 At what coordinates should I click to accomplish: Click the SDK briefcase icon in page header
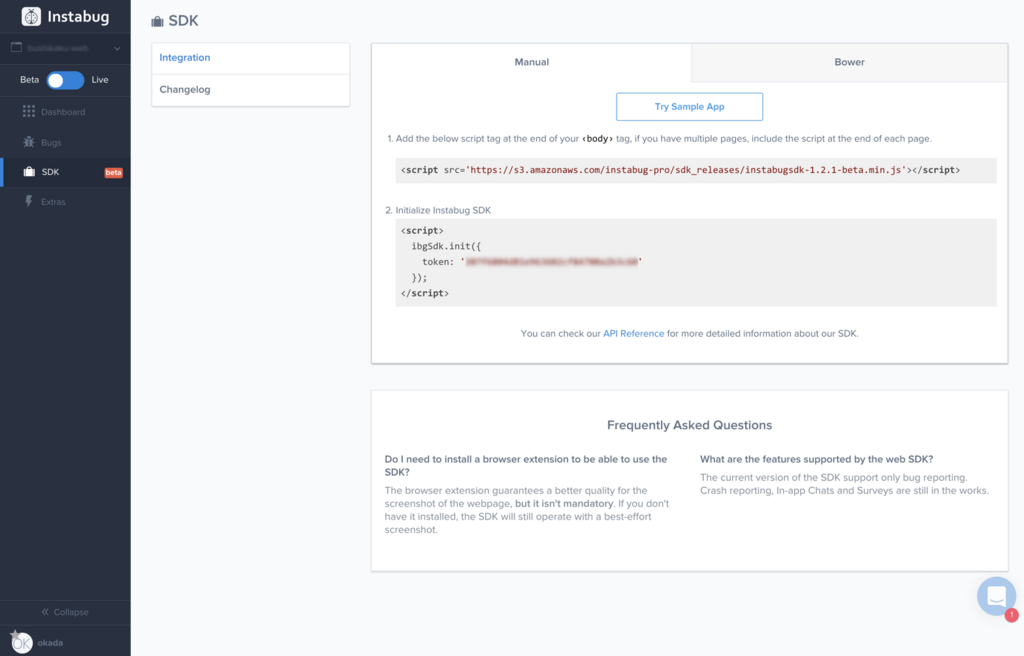click(157, 21)
